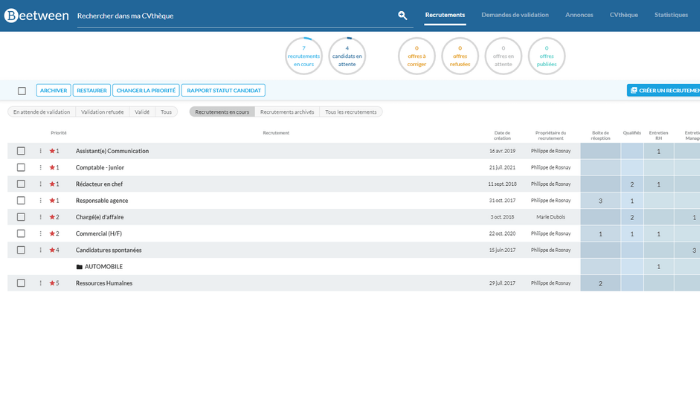Click the 'offres publiées' circle indicator
The height and width of the screenshot is (400, 700).
coord(546,56)
